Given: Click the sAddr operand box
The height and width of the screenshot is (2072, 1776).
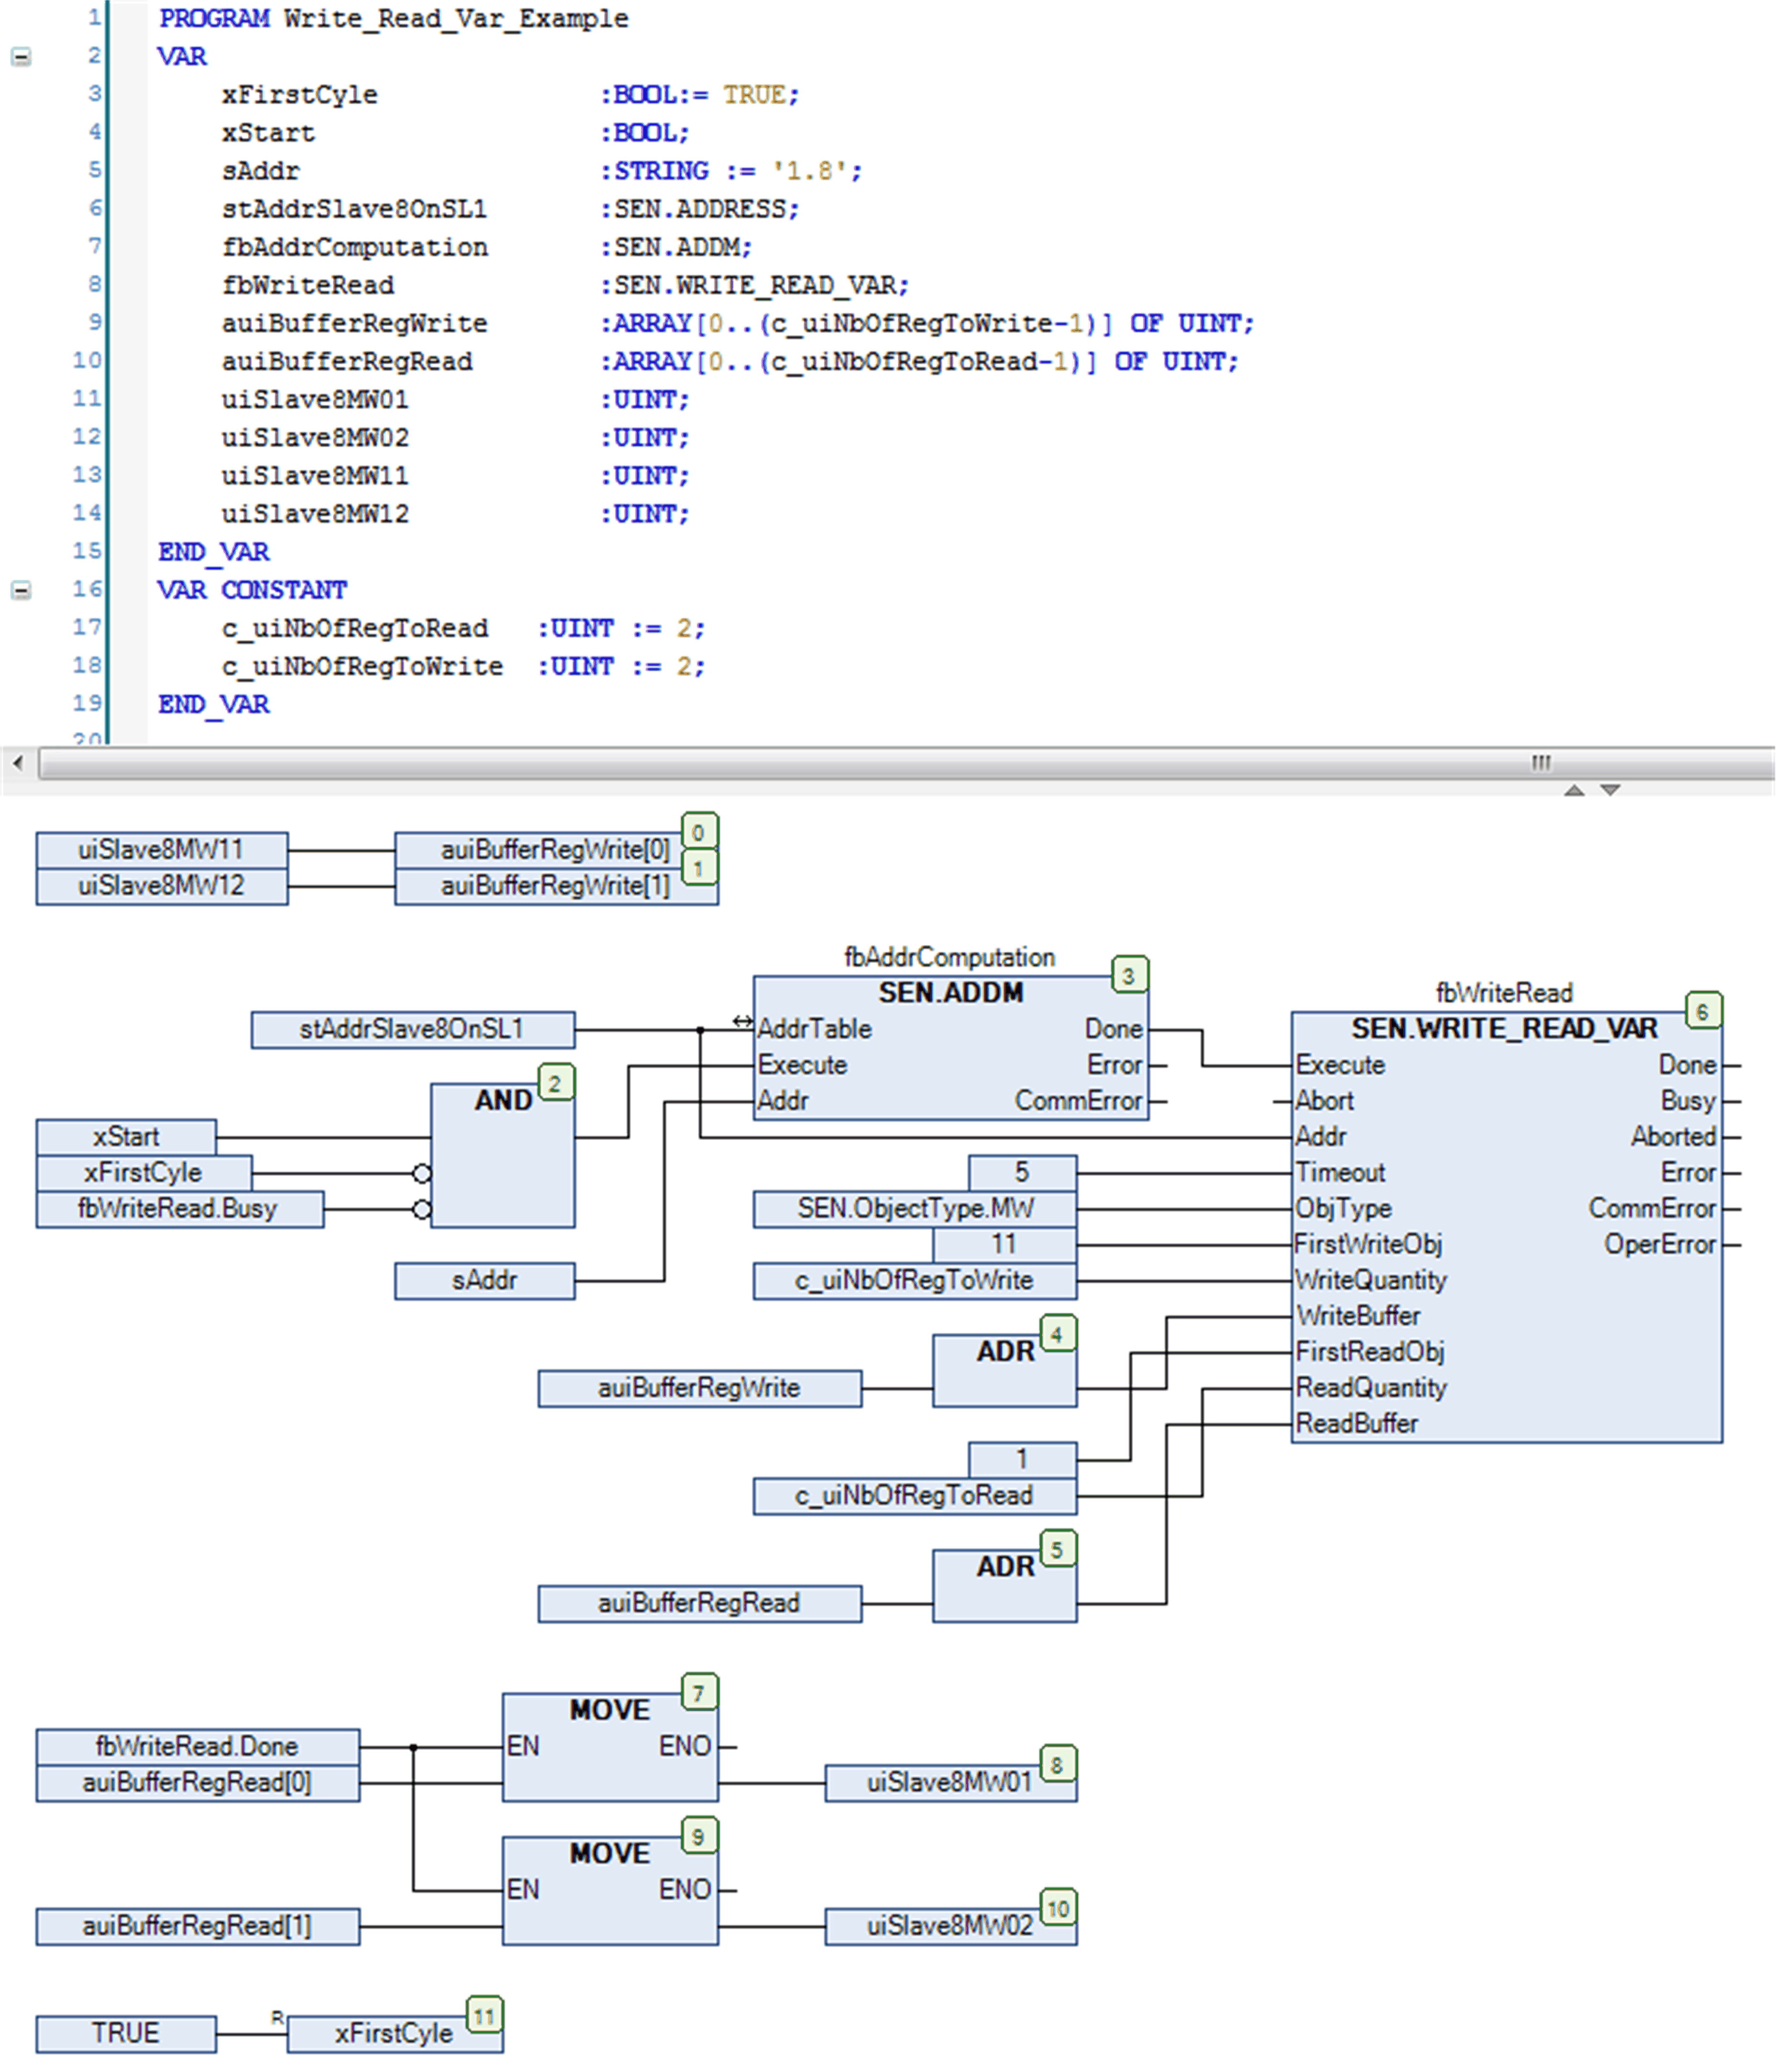Looking at the screenshot, I should click(485, 1280).
